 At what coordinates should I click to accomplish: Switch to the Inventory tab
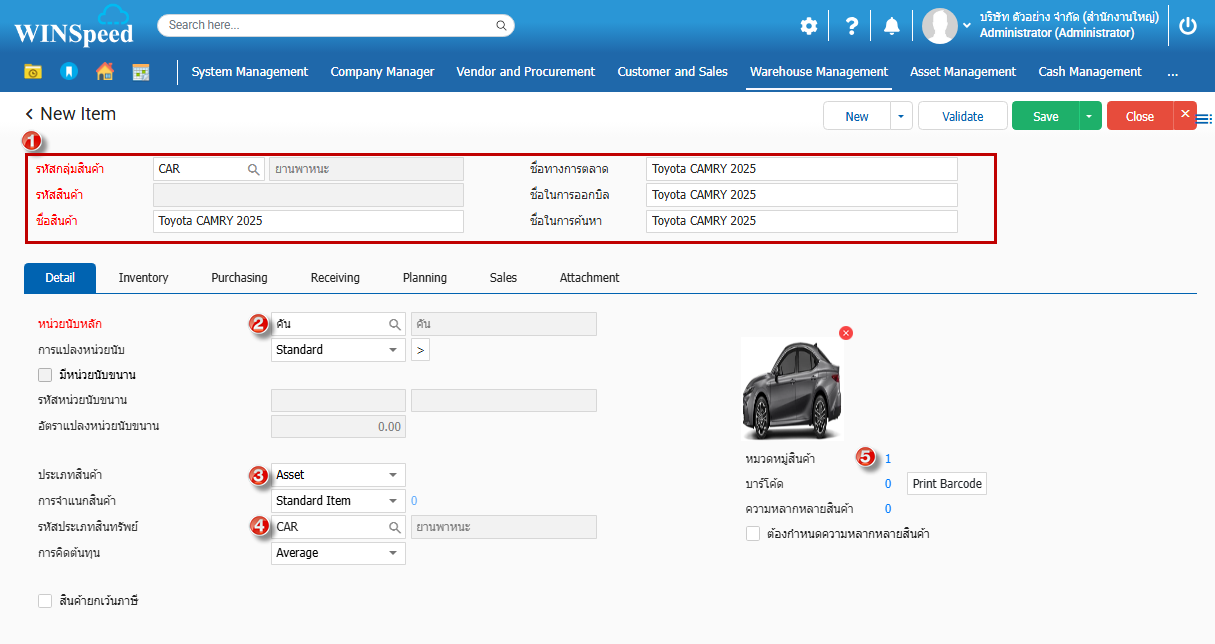(x=143, y=278)
